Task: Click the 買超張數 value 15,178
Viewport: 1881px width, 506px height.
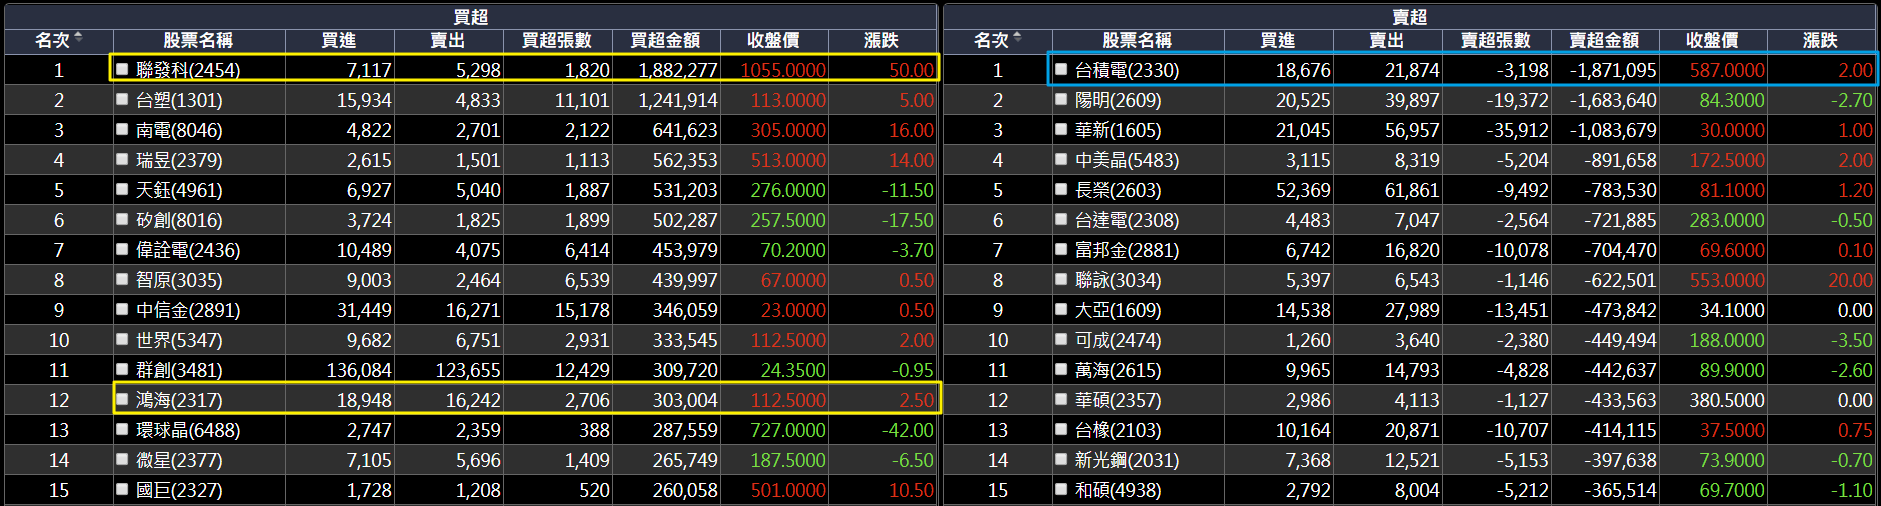Action: (x=582, y=310)
